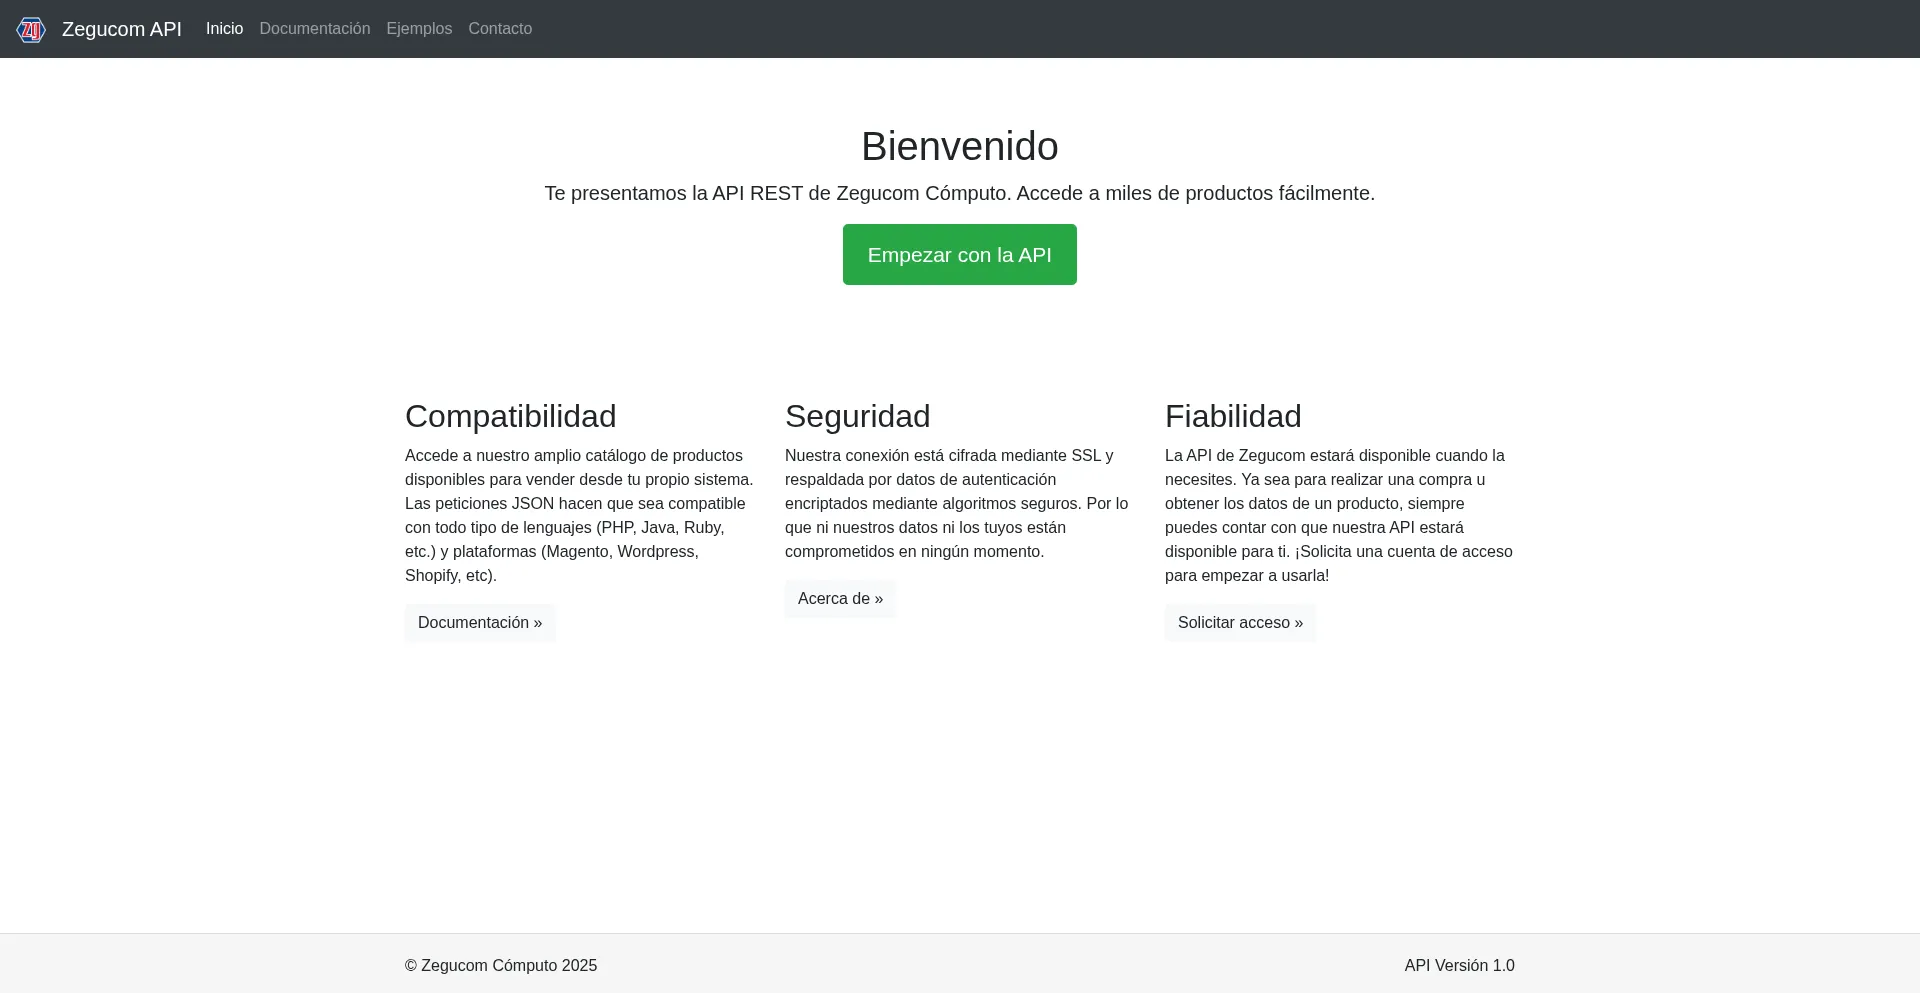Click the Fiabilidad section heading
Image resolution: width=1920 pixels, height=993 pixels.
coord(1232,416)
